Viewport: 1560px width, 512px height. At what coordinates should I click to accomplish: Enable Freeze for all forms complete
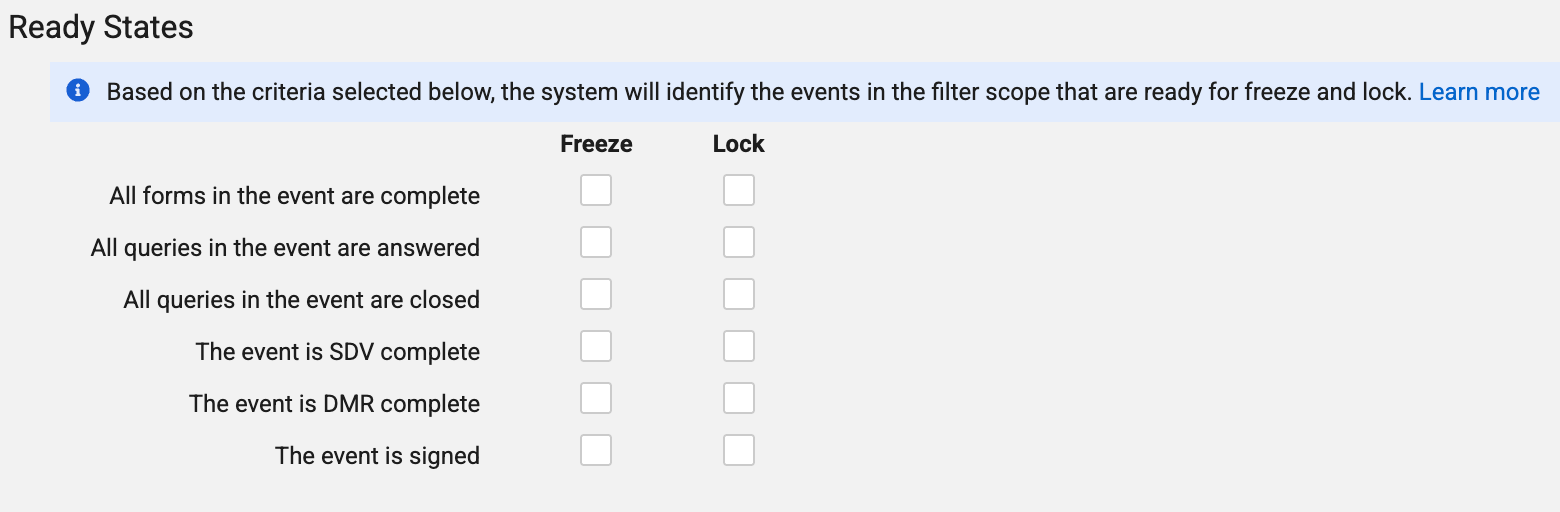point(596,190)
